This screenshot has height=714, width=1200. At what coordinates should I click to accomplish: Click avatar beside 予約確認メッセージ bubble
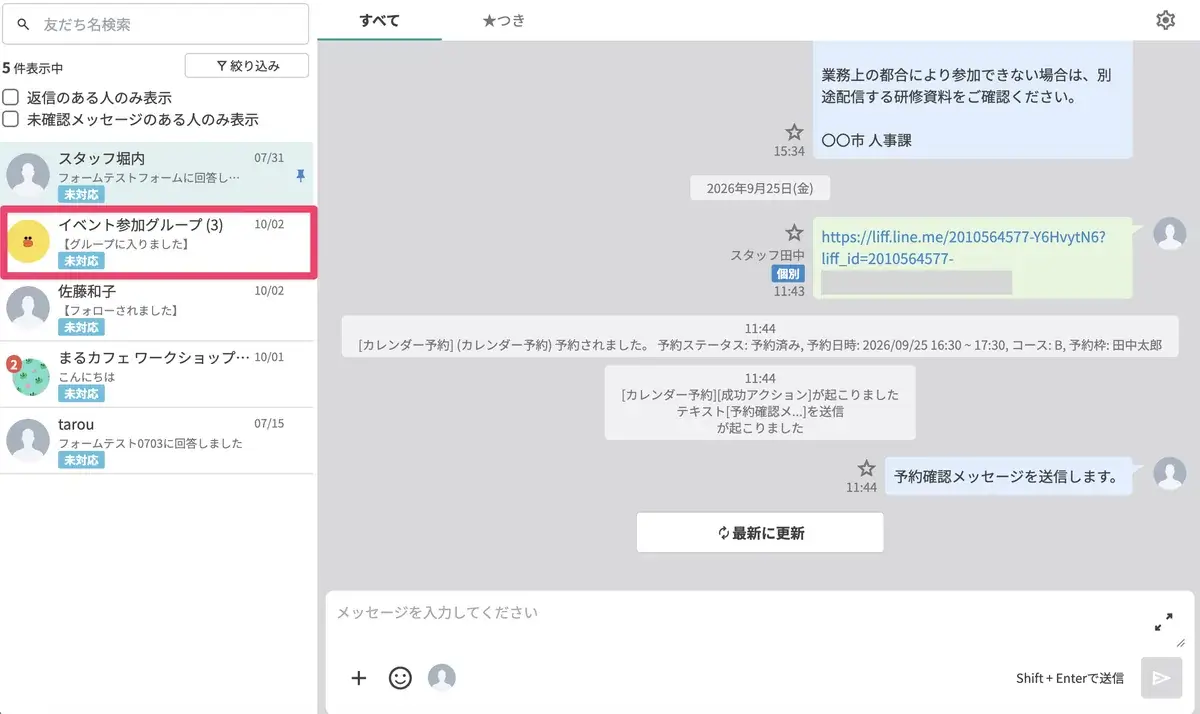(x=1170, y=473)
